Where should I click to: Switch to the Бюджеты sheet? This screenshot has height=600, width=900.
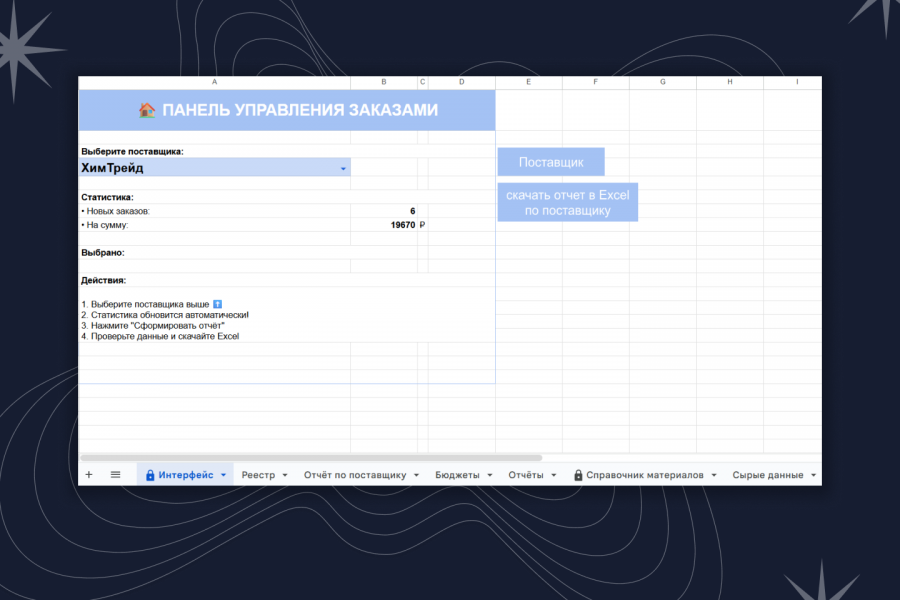[457, 475]
